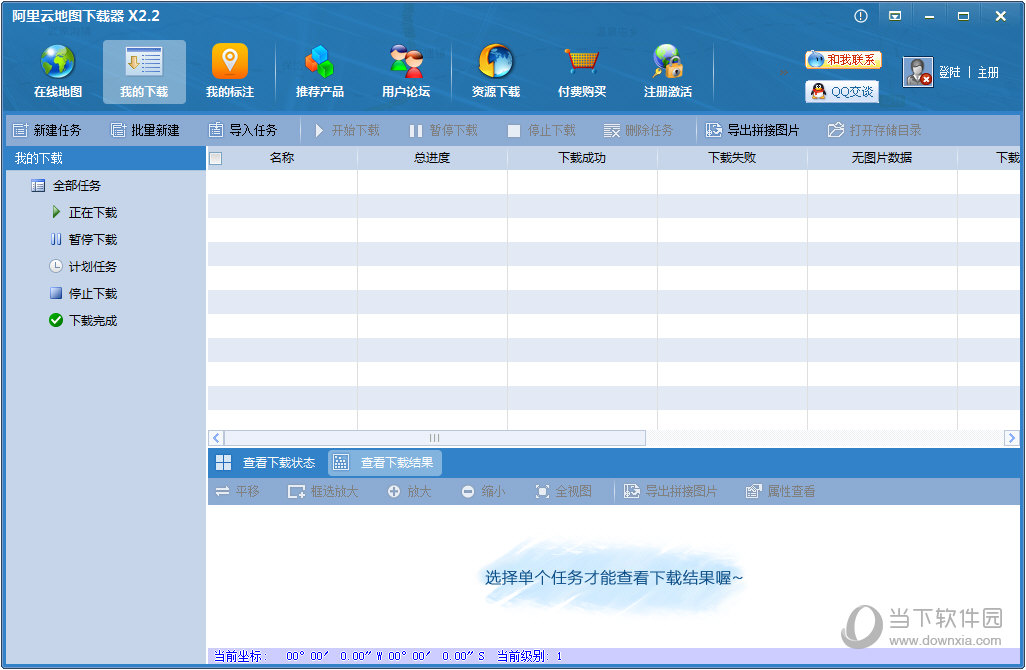
Task: Switch to 查看下载结果 tab
Action: click(385, 463)
